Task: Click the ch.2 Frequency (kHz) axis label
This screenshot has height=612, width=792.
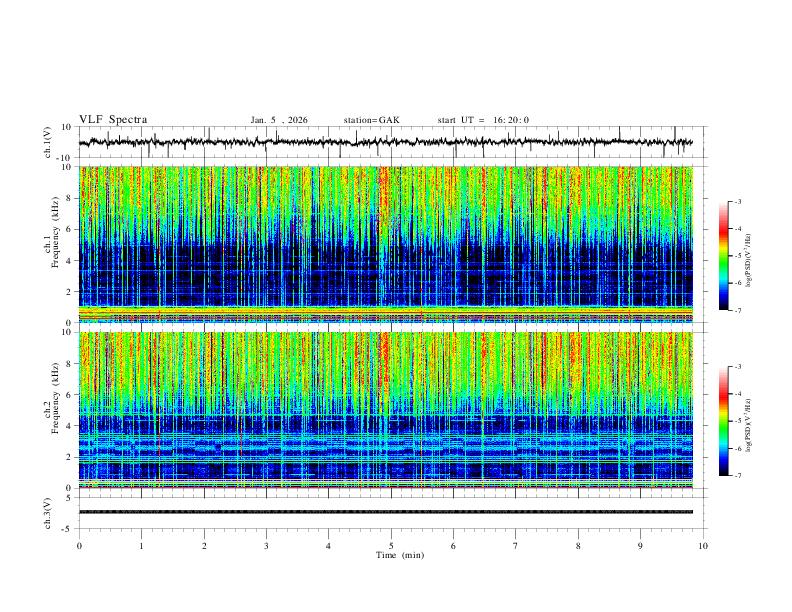Action: 52,400
